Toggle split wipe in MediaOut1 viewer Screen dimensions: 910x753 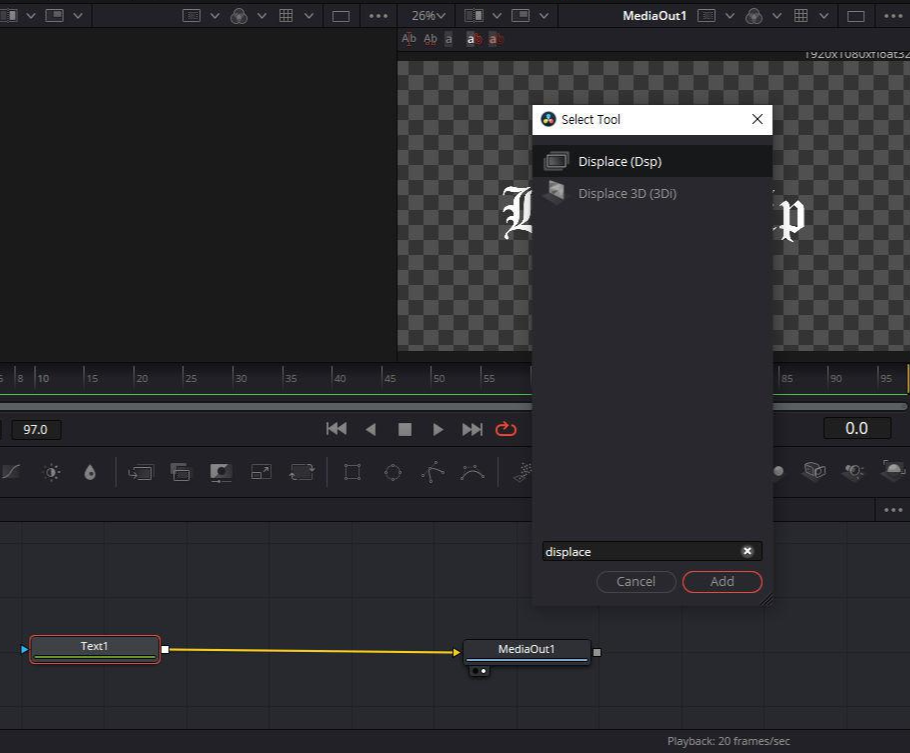coord(474,16)
